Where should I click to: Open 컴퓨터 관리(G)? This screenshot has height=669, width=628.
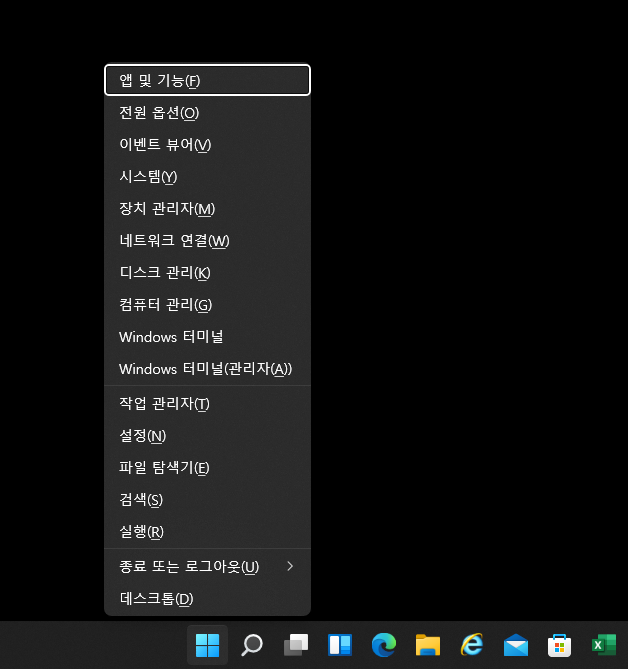[x=207, y=305]
